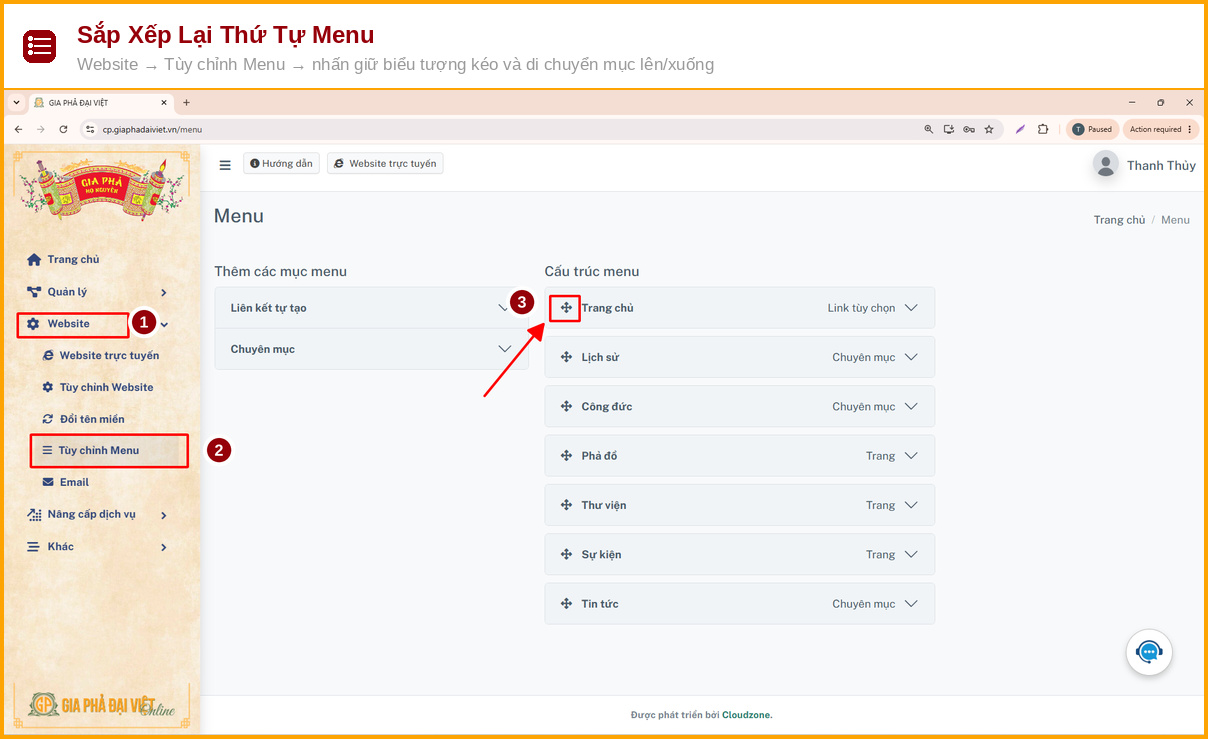Collapse the Website sidebar menu
1208x739 pixels.
pos(97,324)
